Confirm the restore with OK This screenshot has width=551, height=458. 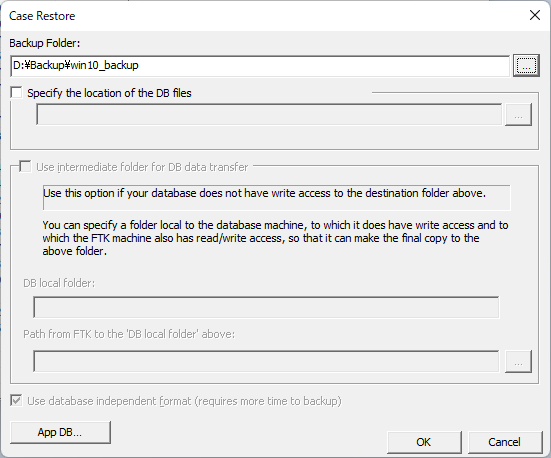point(424,442)
